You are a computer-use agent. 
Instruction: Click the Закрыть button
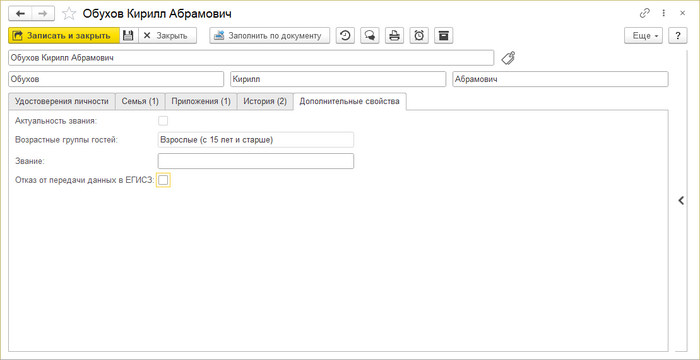pos(167,36)
